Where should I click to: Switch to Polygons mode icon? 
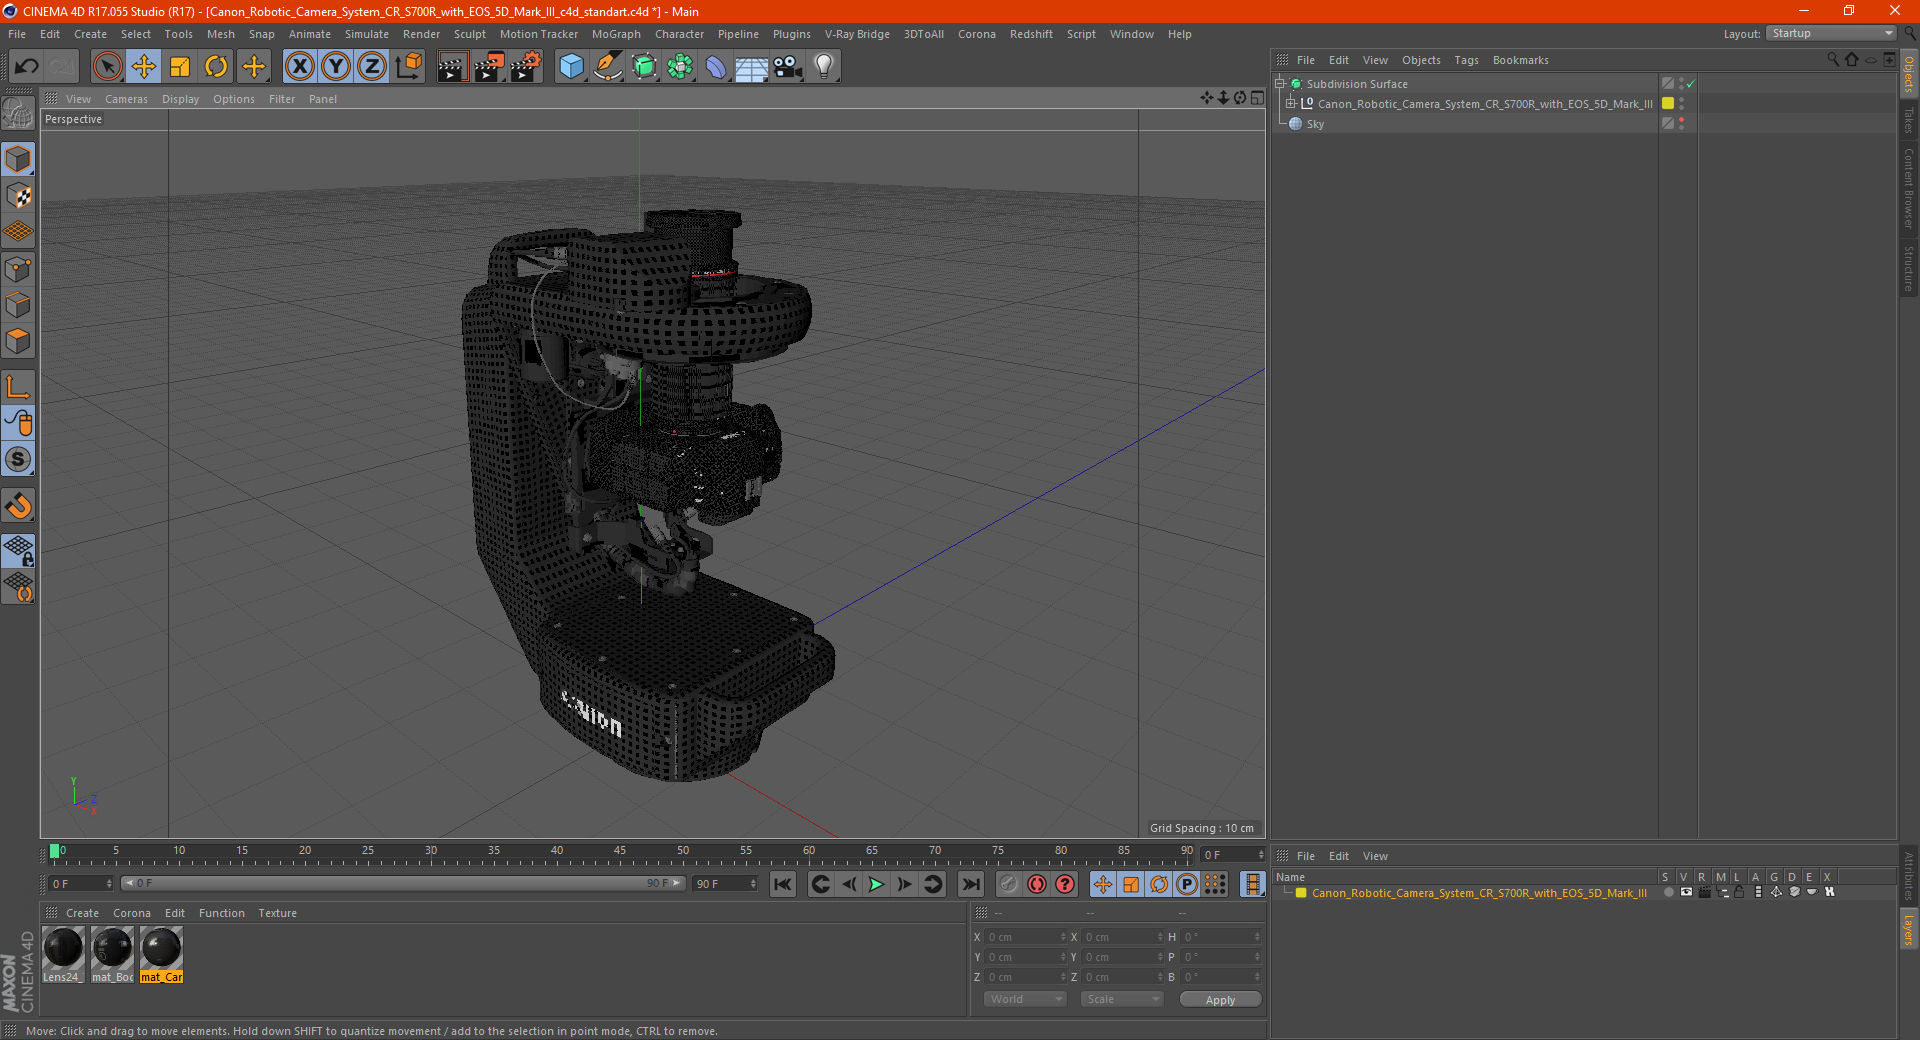point(18,341)
